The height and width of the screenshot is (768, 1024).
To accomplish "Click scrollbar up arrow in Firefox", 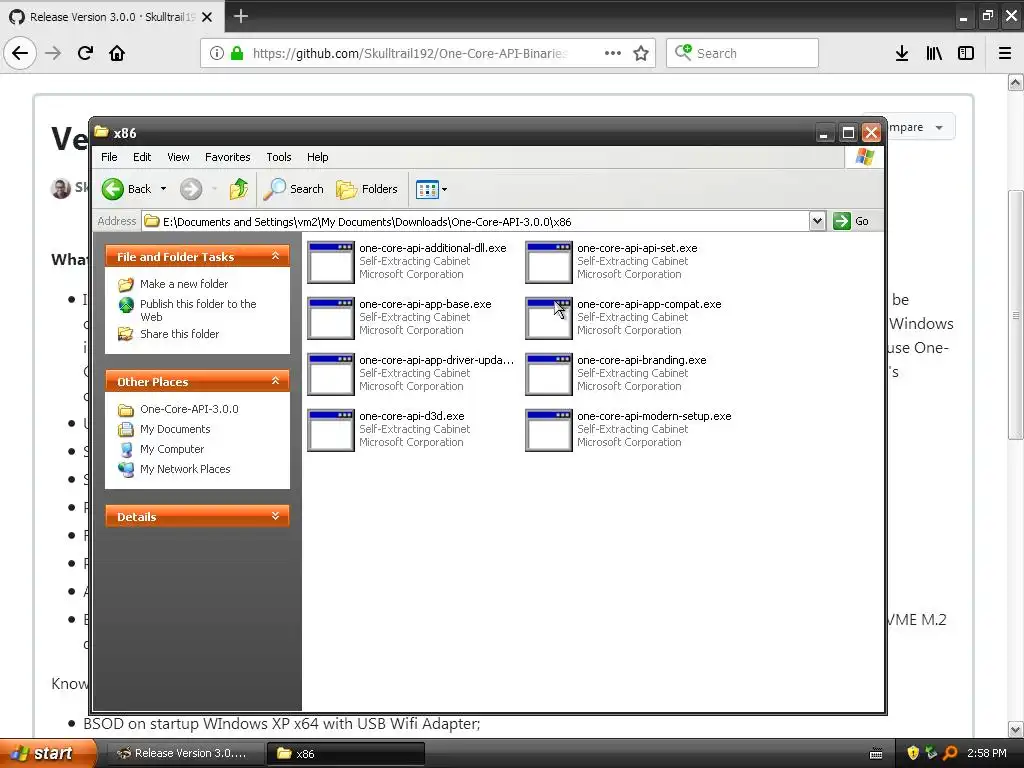I will (1015, 82).
